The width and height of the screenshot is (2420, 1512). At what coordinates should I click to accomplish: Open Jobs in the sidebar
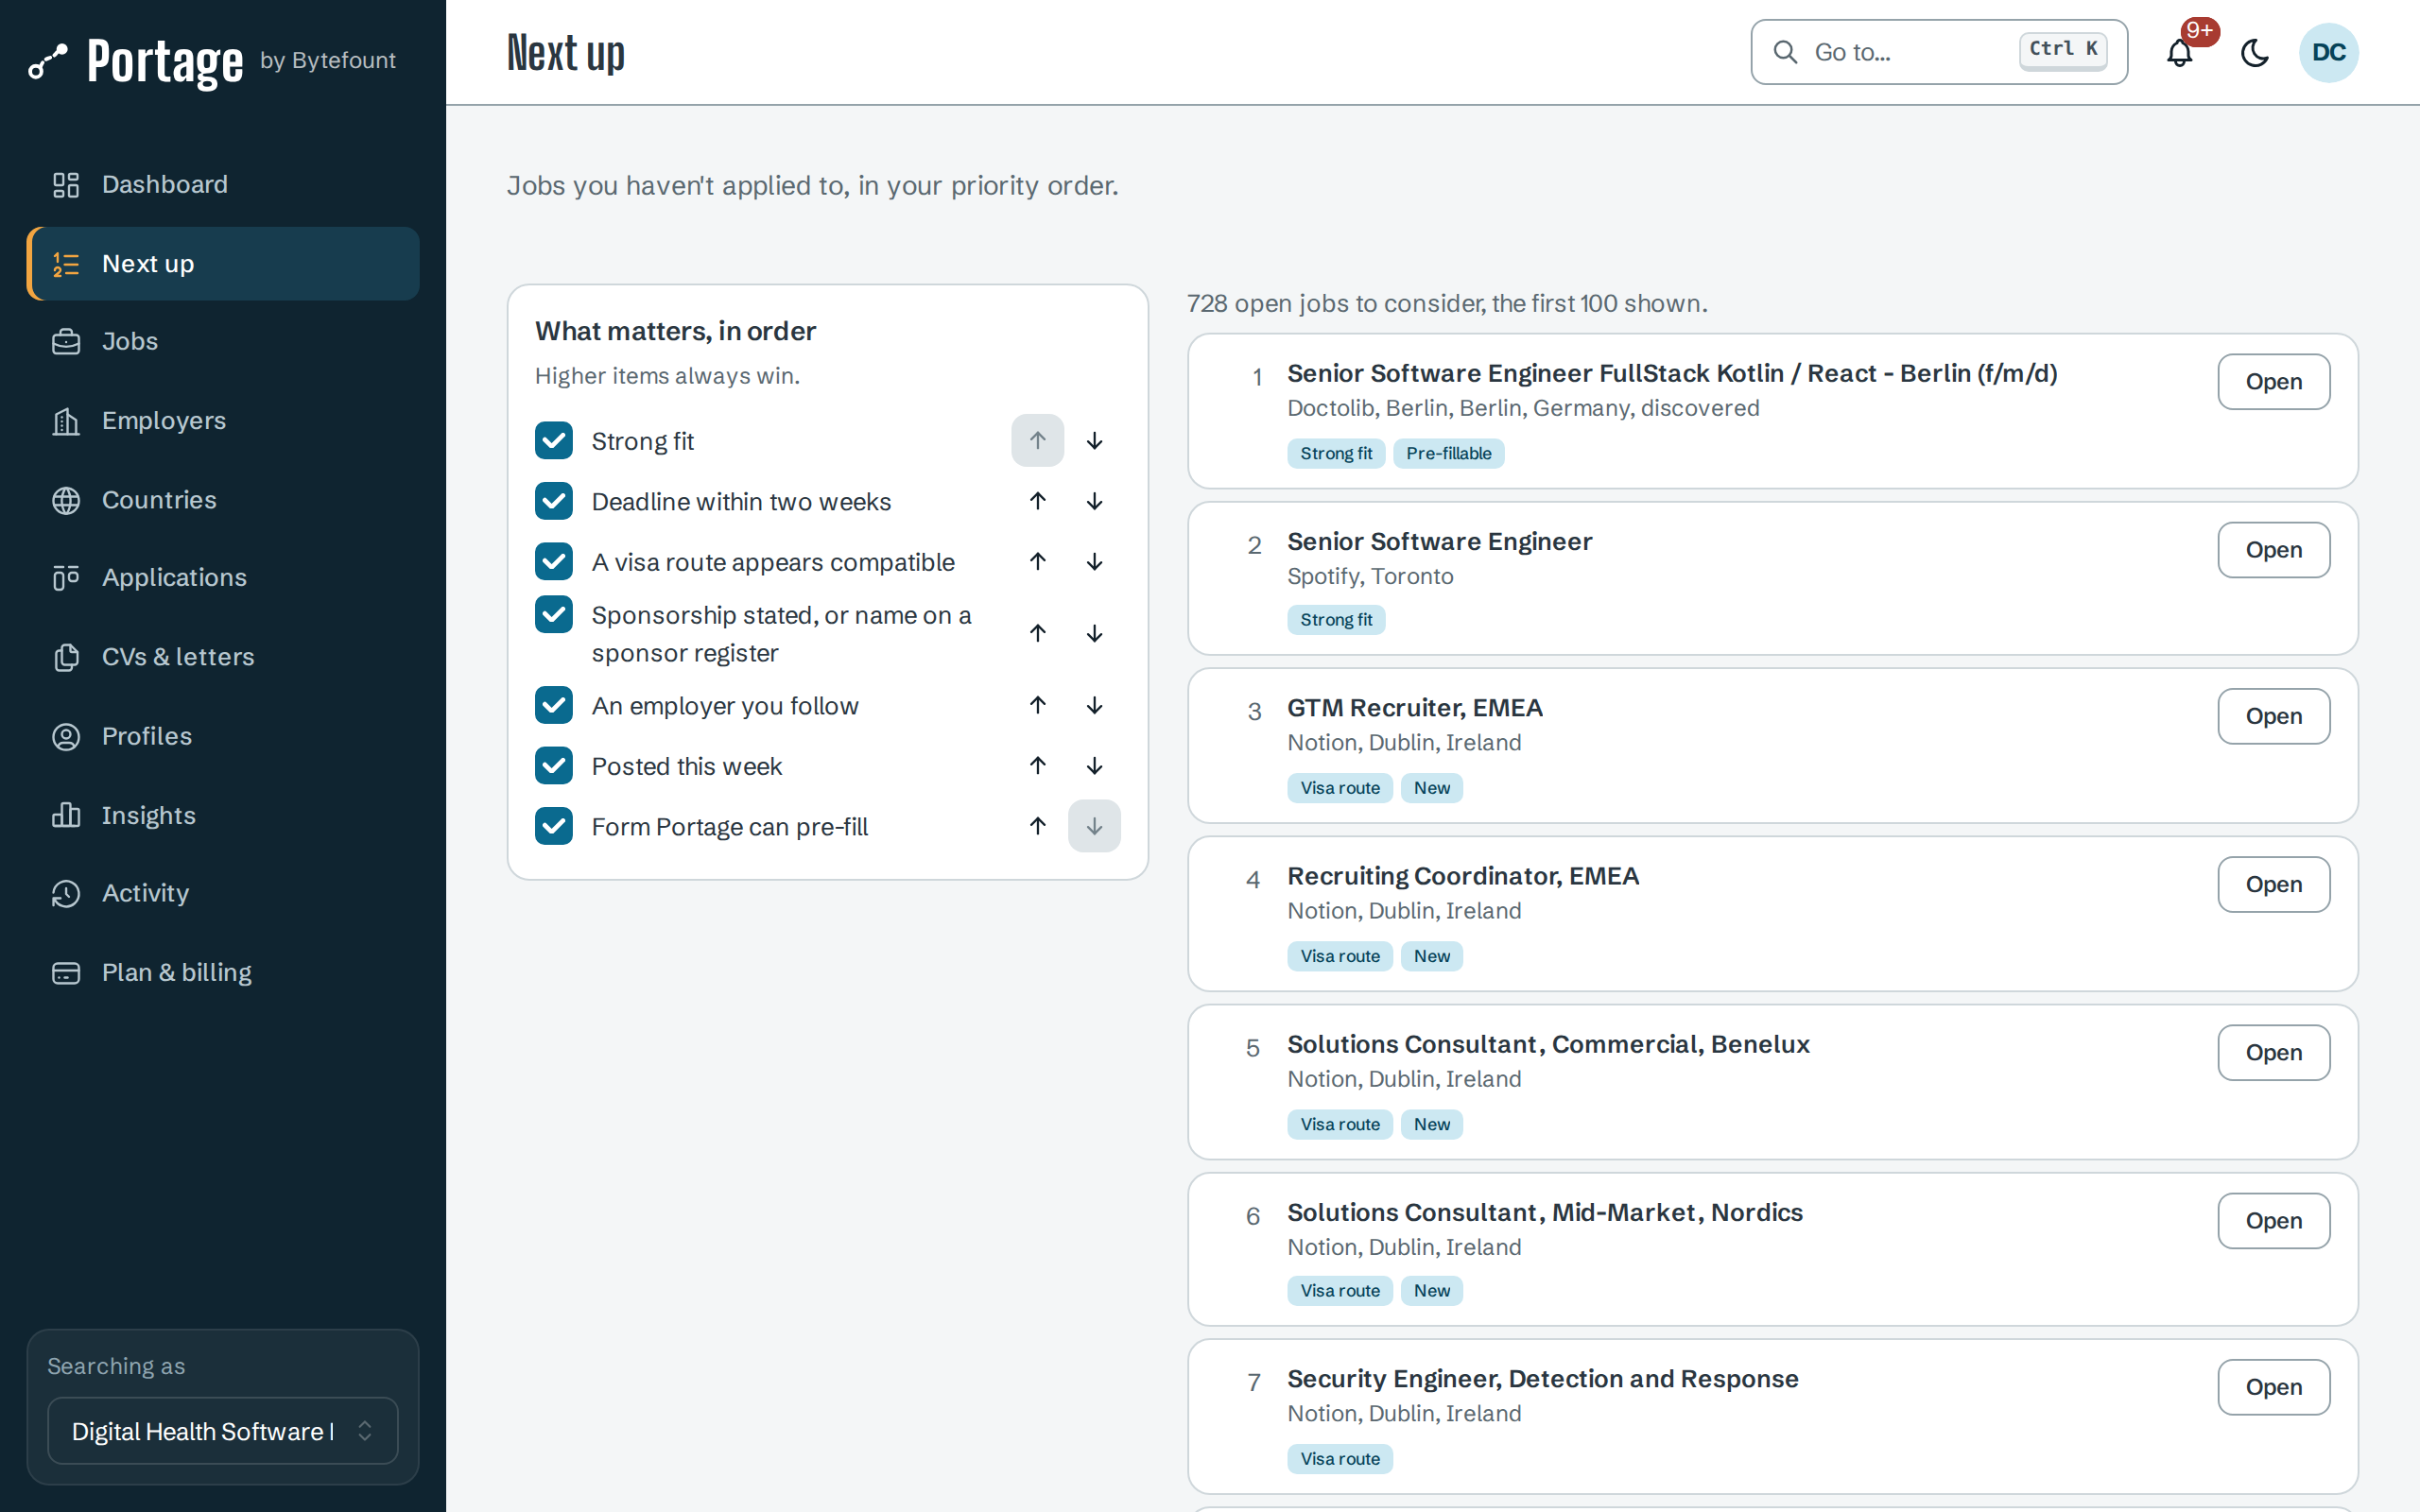(222, 342)
